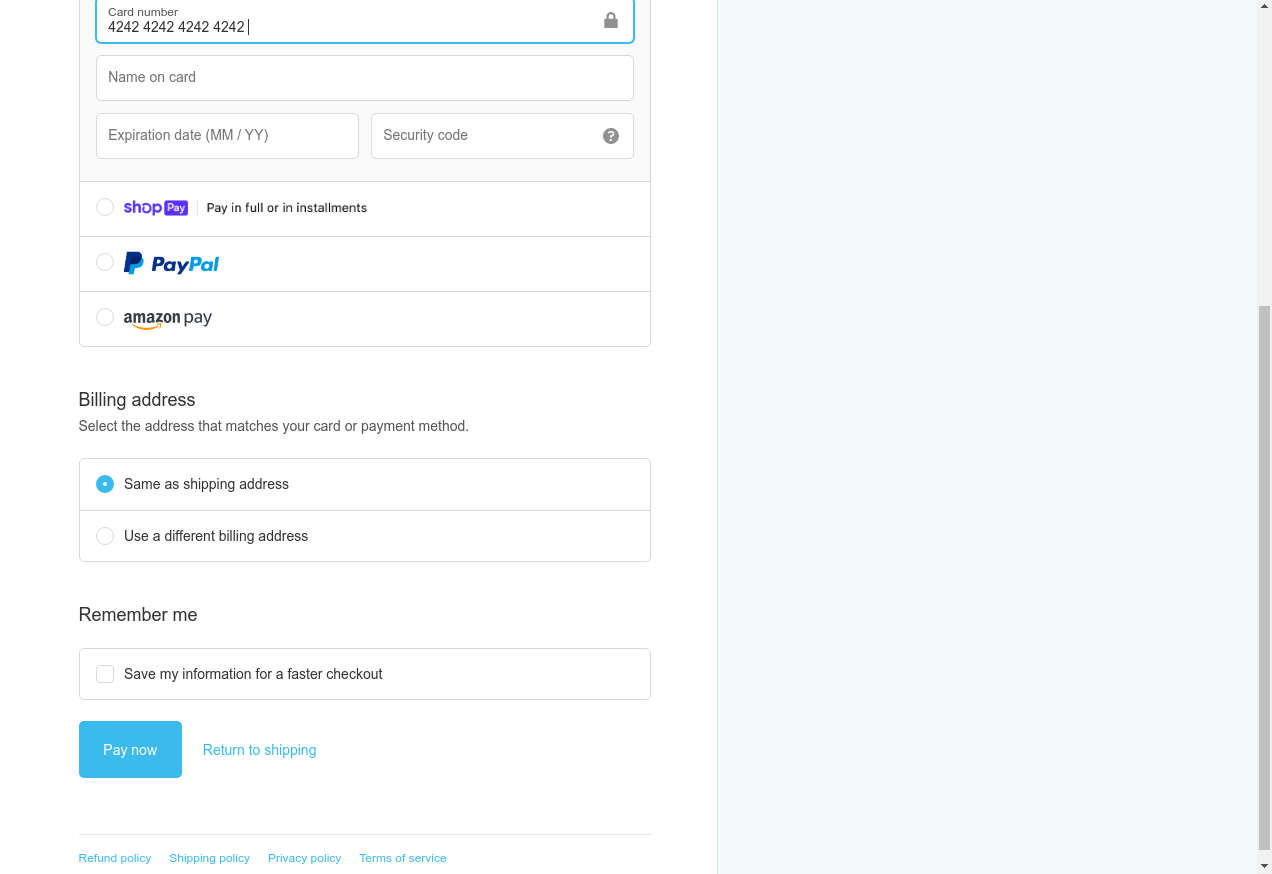Click the Amazon Pay logo
The image size is (1272, 874).
(167, 318)
